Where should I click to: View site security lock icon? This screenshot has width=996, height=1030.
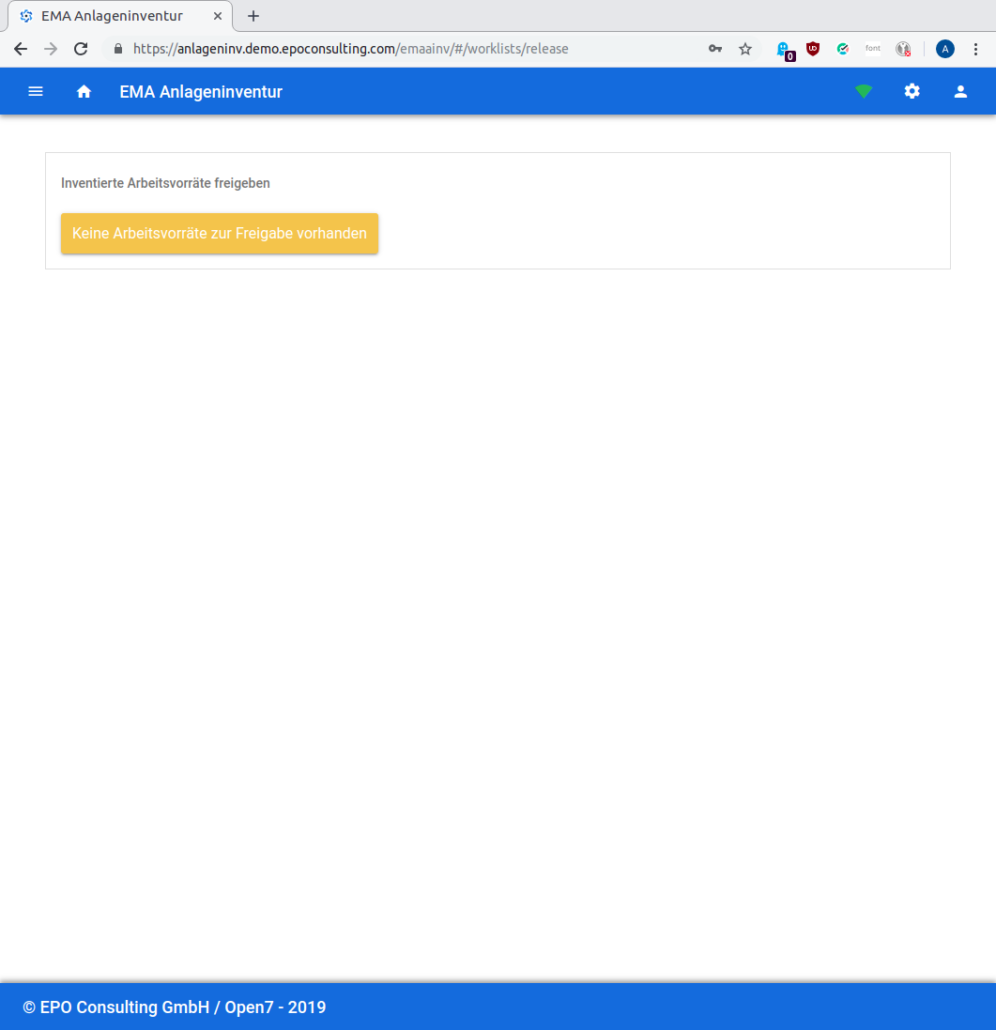[118, 49]
